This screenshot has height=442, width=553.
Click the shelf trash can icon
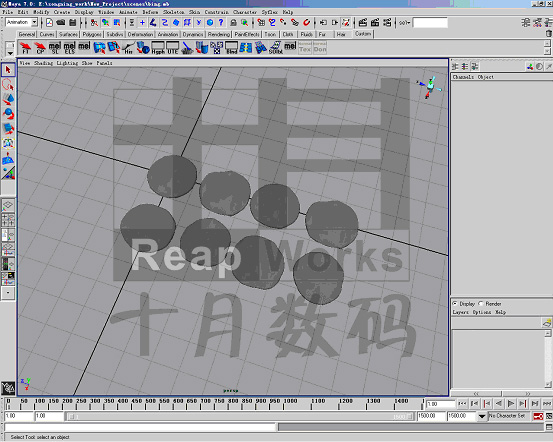[x=549, y=34]
